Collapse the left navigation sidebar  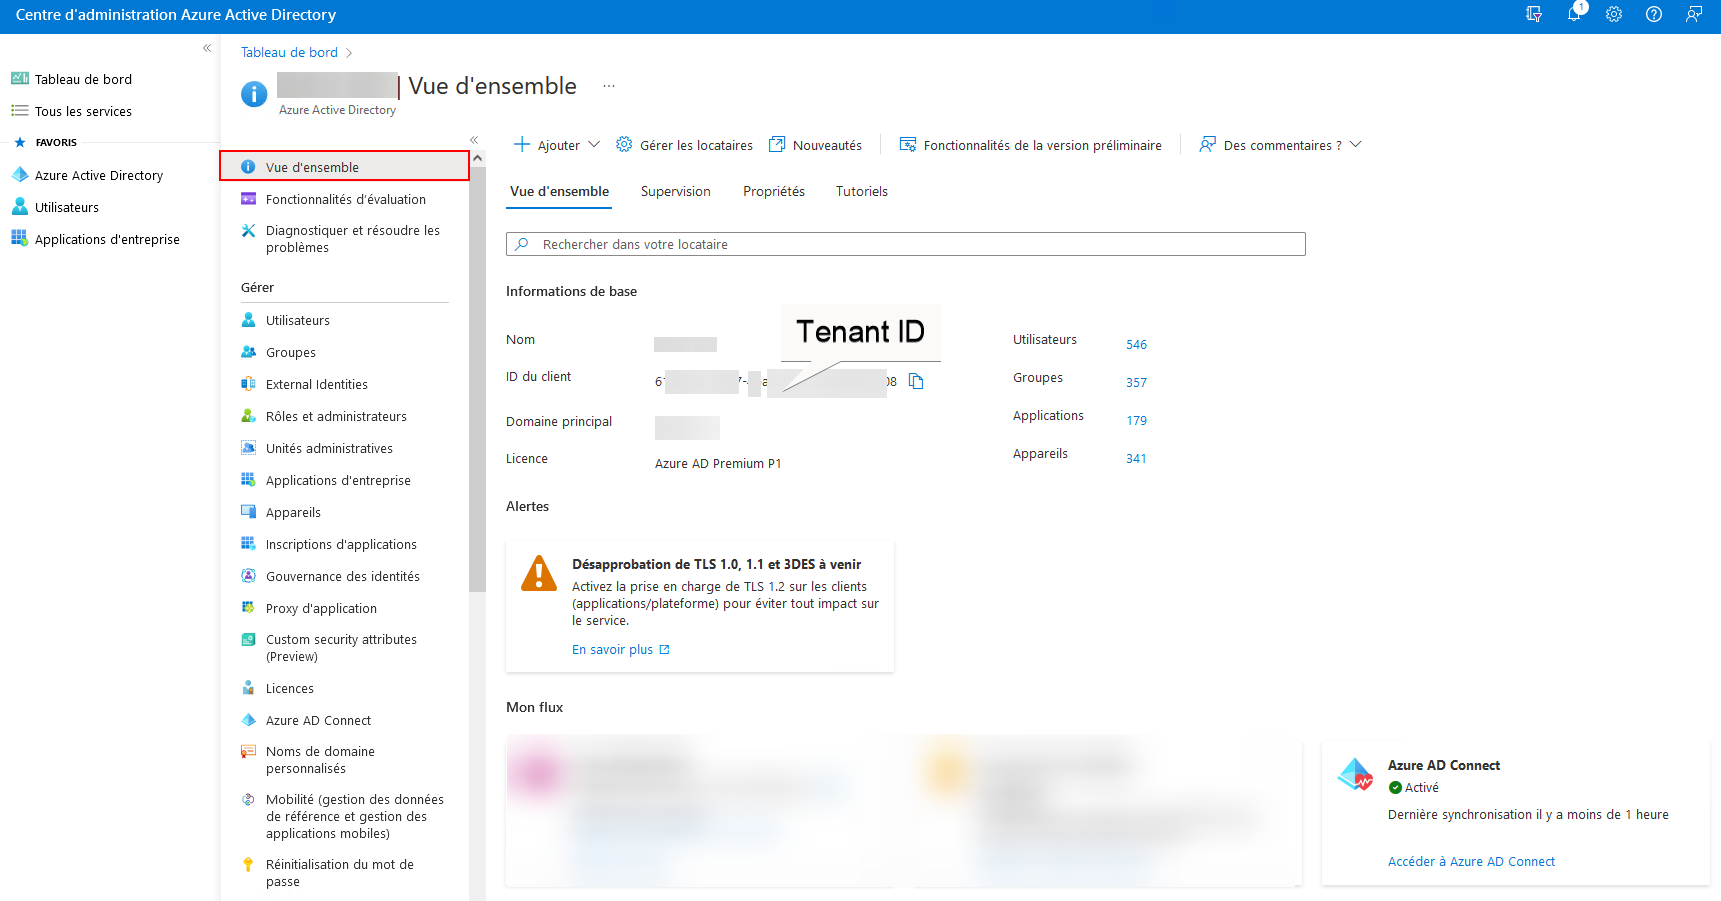(207, 48)
